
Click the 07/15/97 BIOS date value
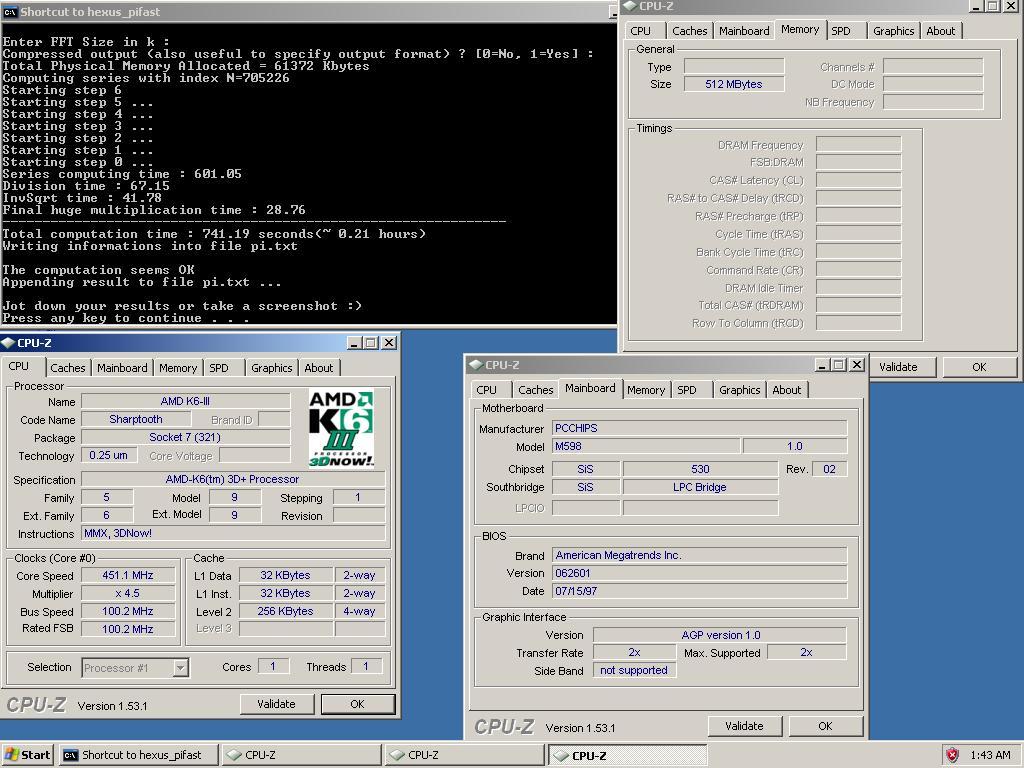(699, 591)
